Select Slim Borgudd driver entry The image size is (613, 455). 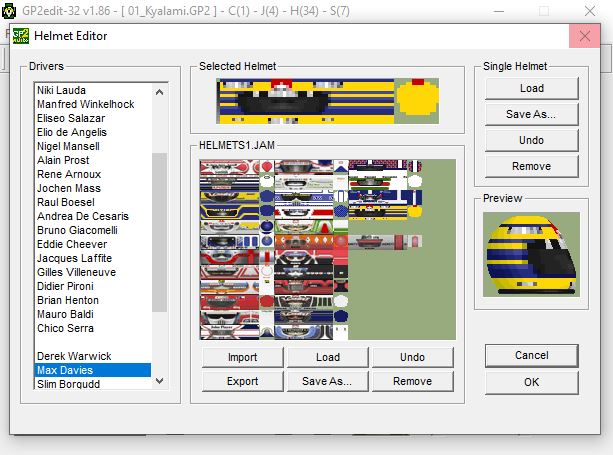[70, 384]
